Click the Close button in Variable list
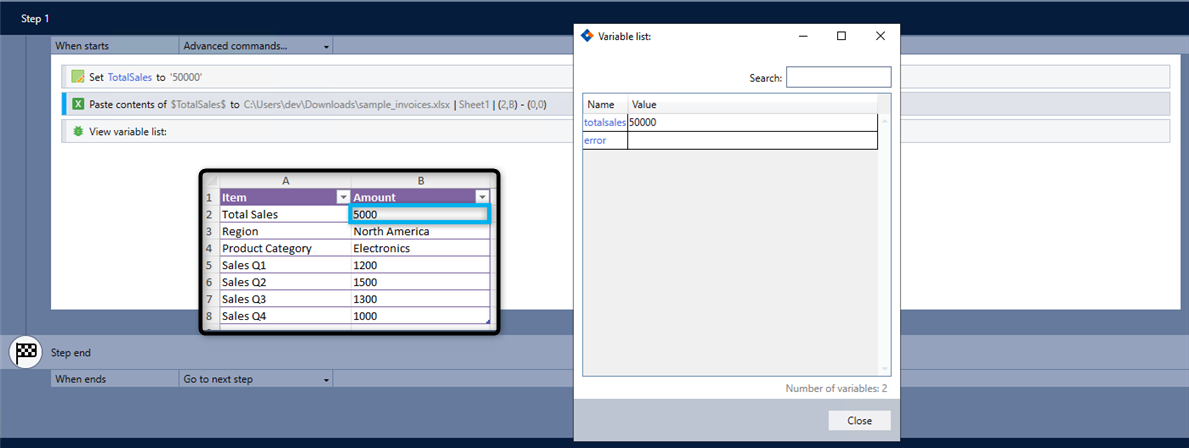1189x448 pixels. (x=859, y=421)
